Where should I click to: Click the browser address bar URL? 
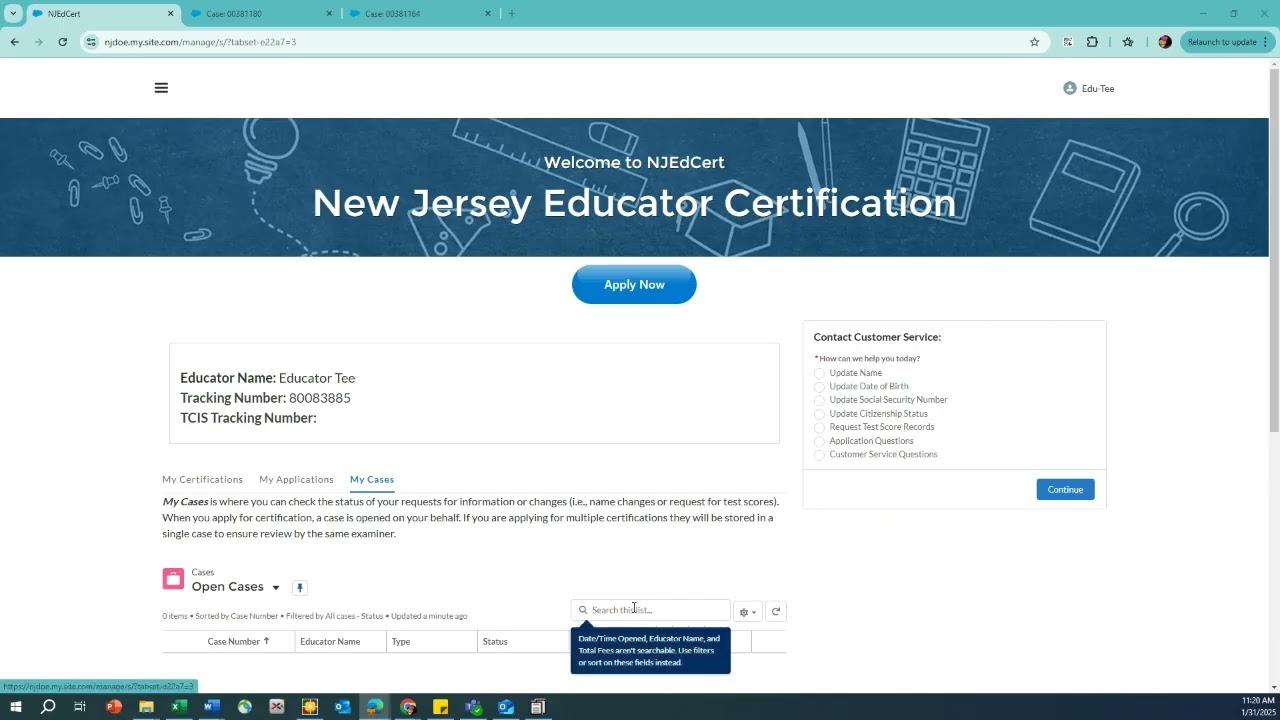[x=200, y=42]
